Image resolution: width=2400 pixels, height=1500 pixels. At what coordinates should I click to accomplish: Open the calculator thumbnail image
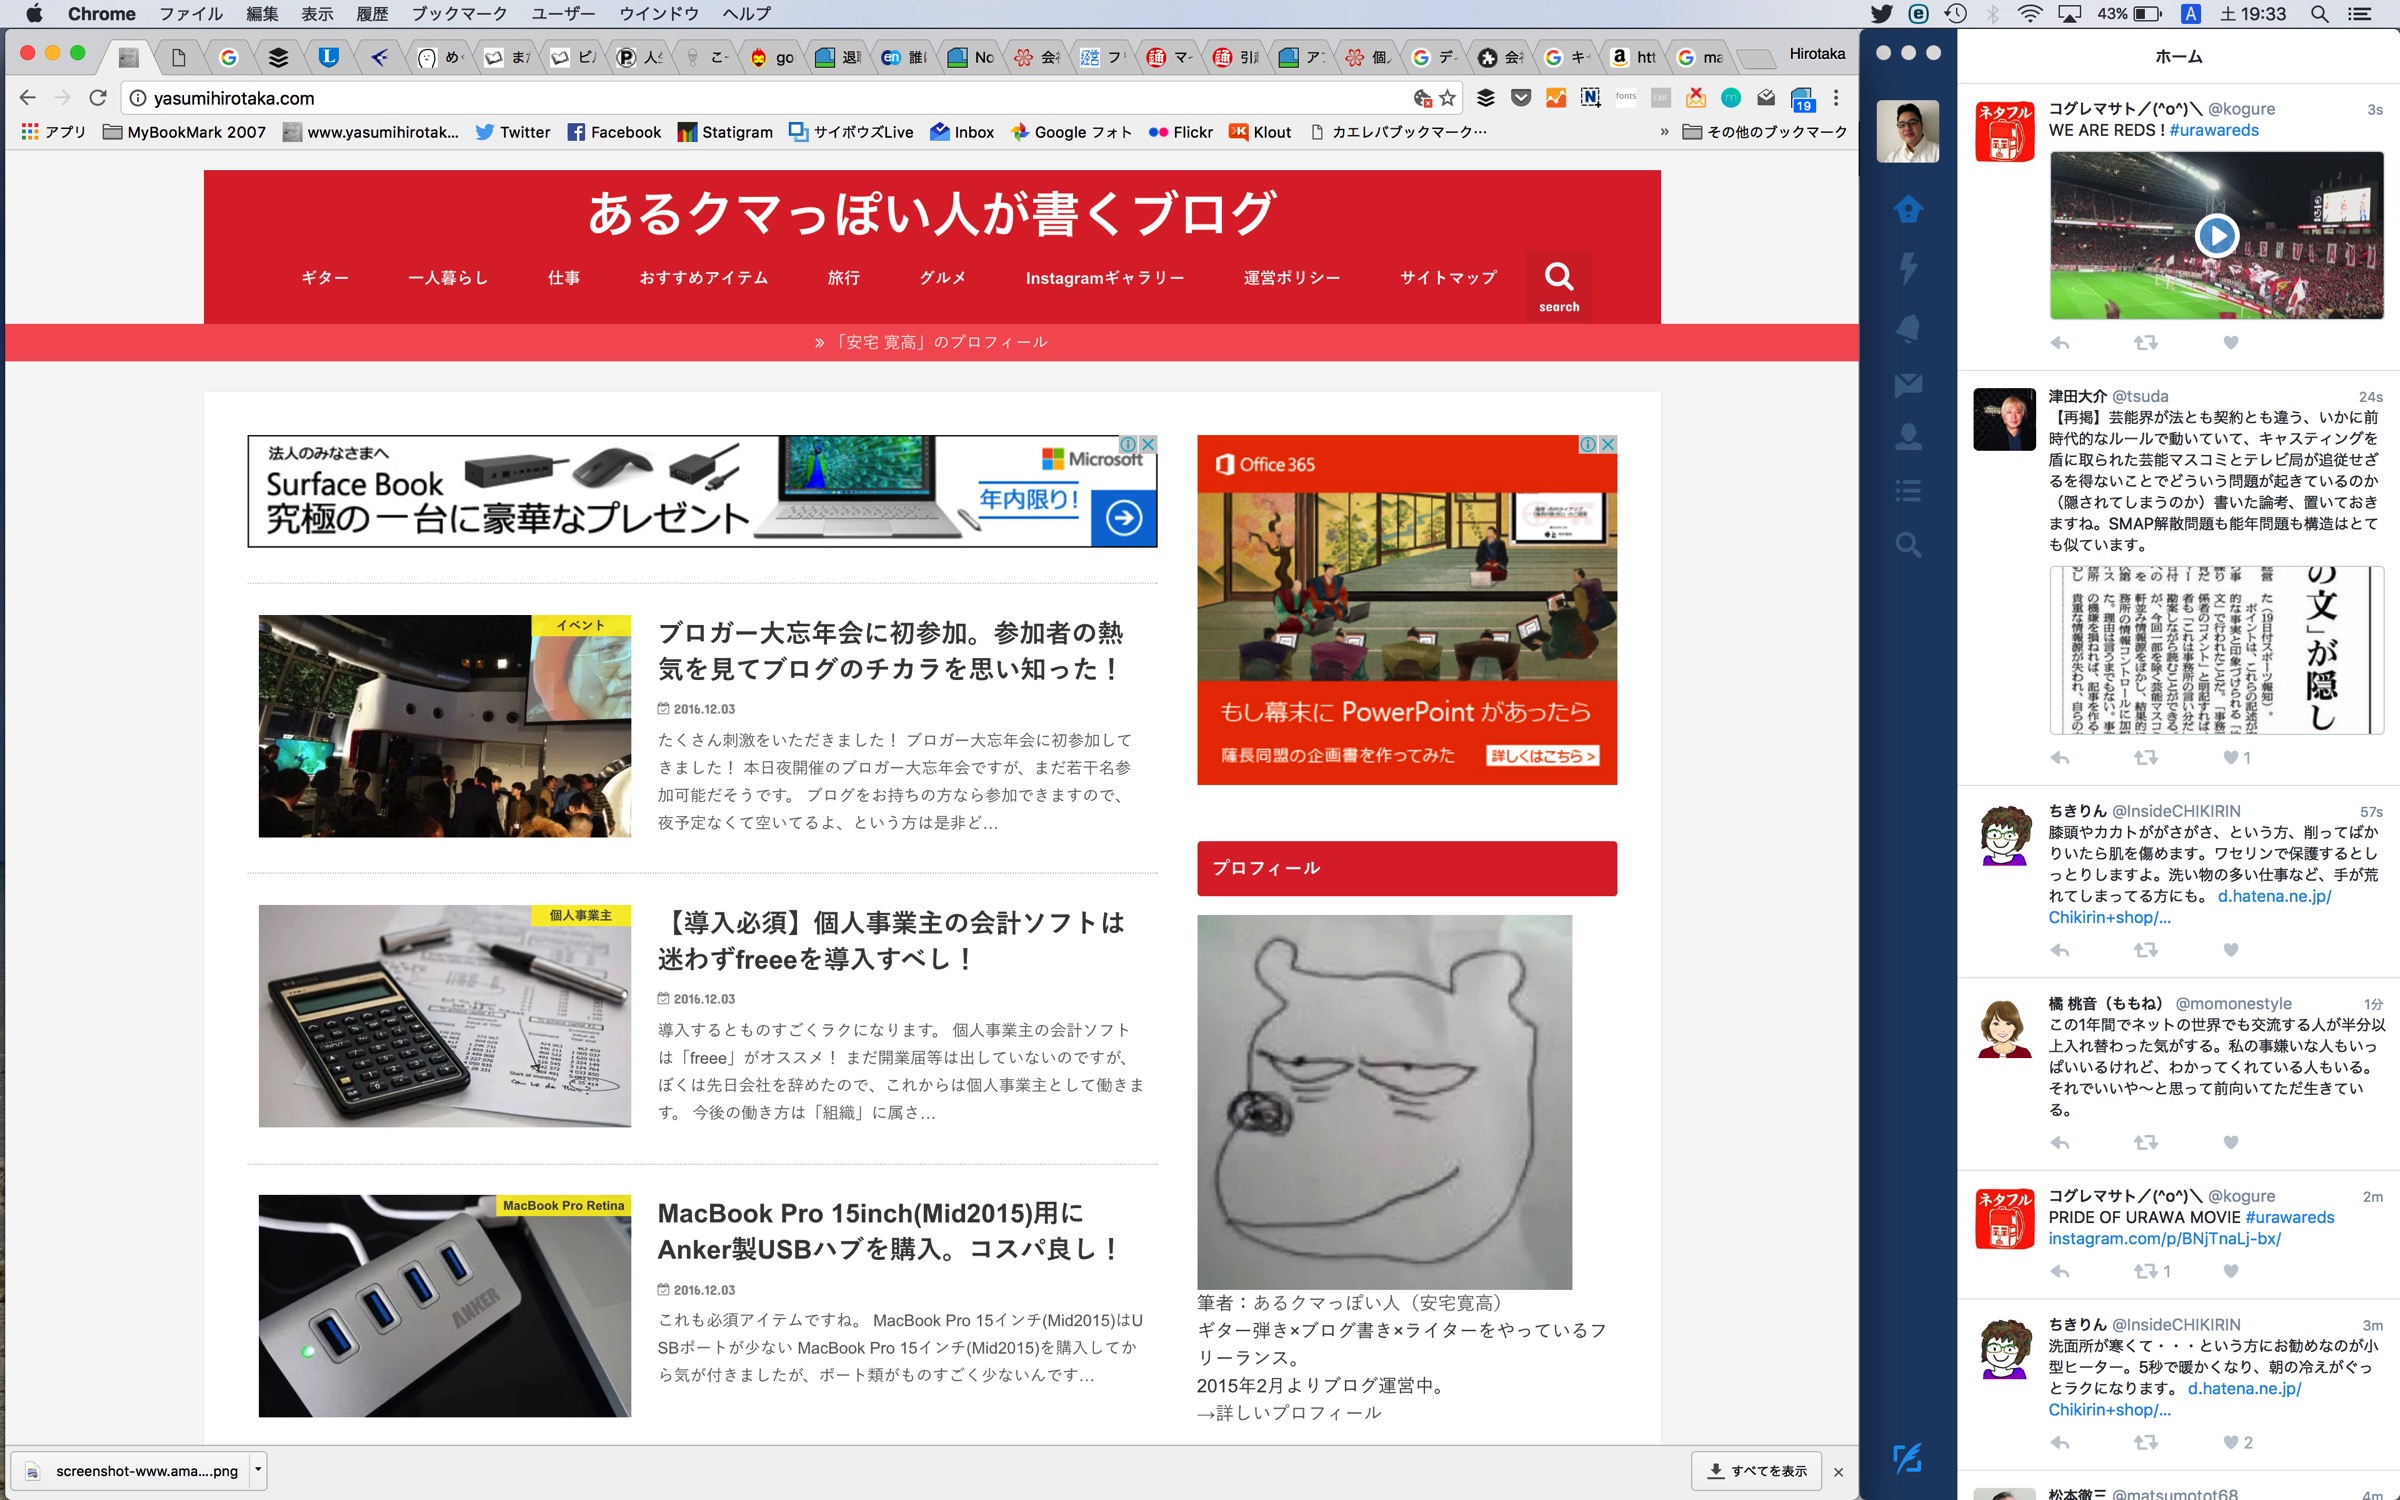[x=445, y=1016]
